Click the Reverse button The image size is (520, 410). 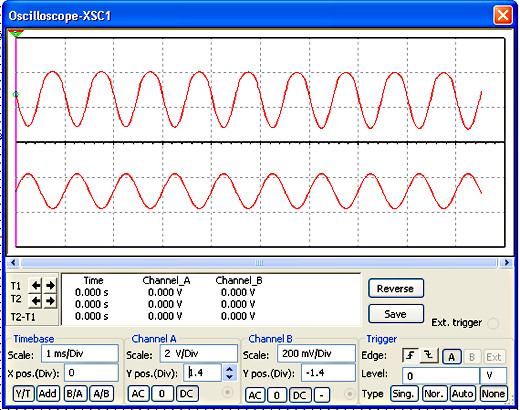pos(396,288)
